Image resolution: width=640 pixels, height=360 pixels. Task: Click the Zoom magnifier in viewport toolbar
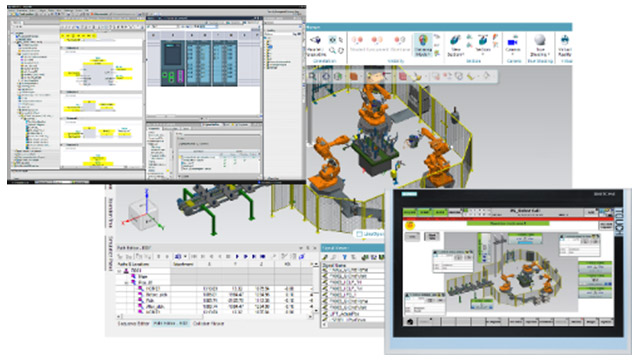coord(313,76)
